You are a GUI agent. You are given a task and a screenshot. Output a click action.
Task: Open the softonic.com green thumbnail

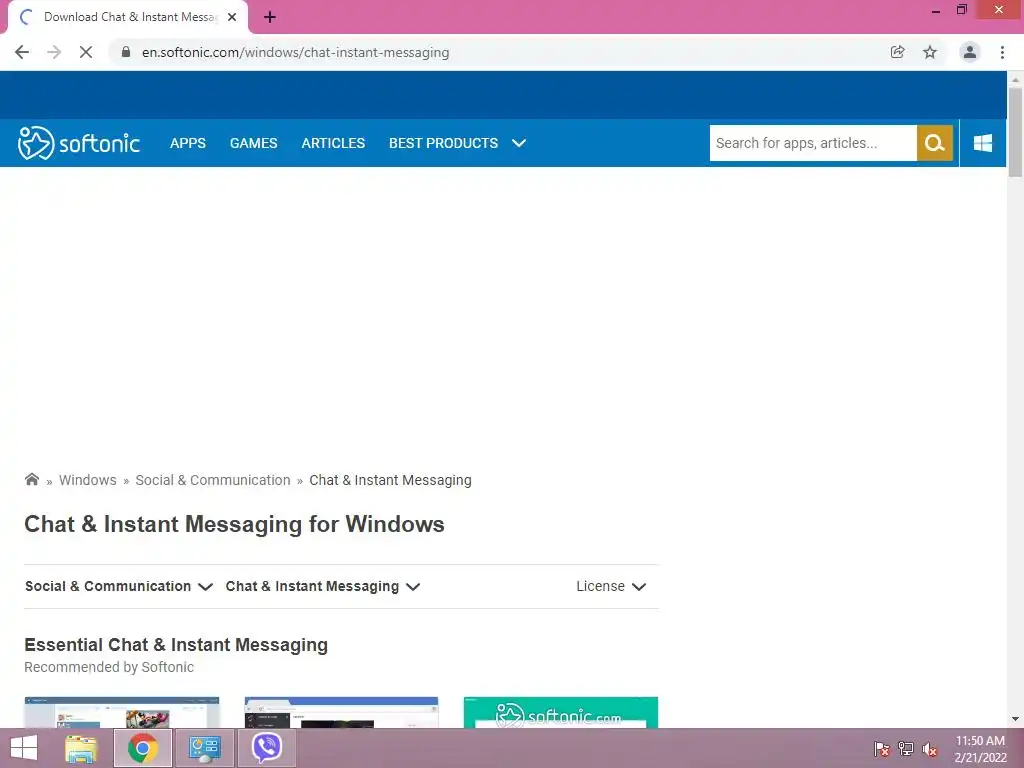[x=560, y=712]
